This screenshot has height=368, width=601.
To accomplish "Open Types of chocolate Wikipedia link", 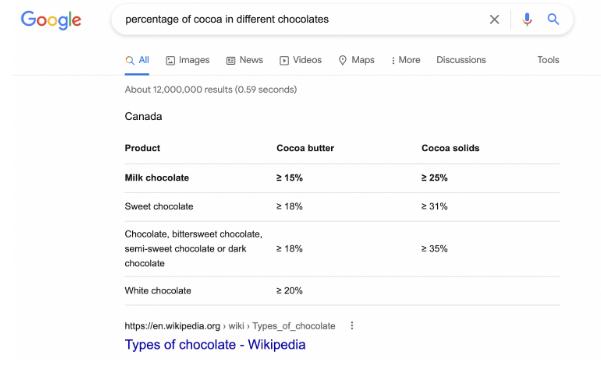I will [215, 345].
